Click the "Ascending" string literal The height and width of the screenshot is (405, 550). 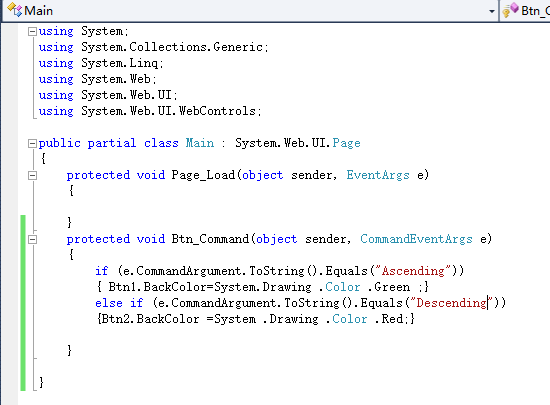pos(413,271)
